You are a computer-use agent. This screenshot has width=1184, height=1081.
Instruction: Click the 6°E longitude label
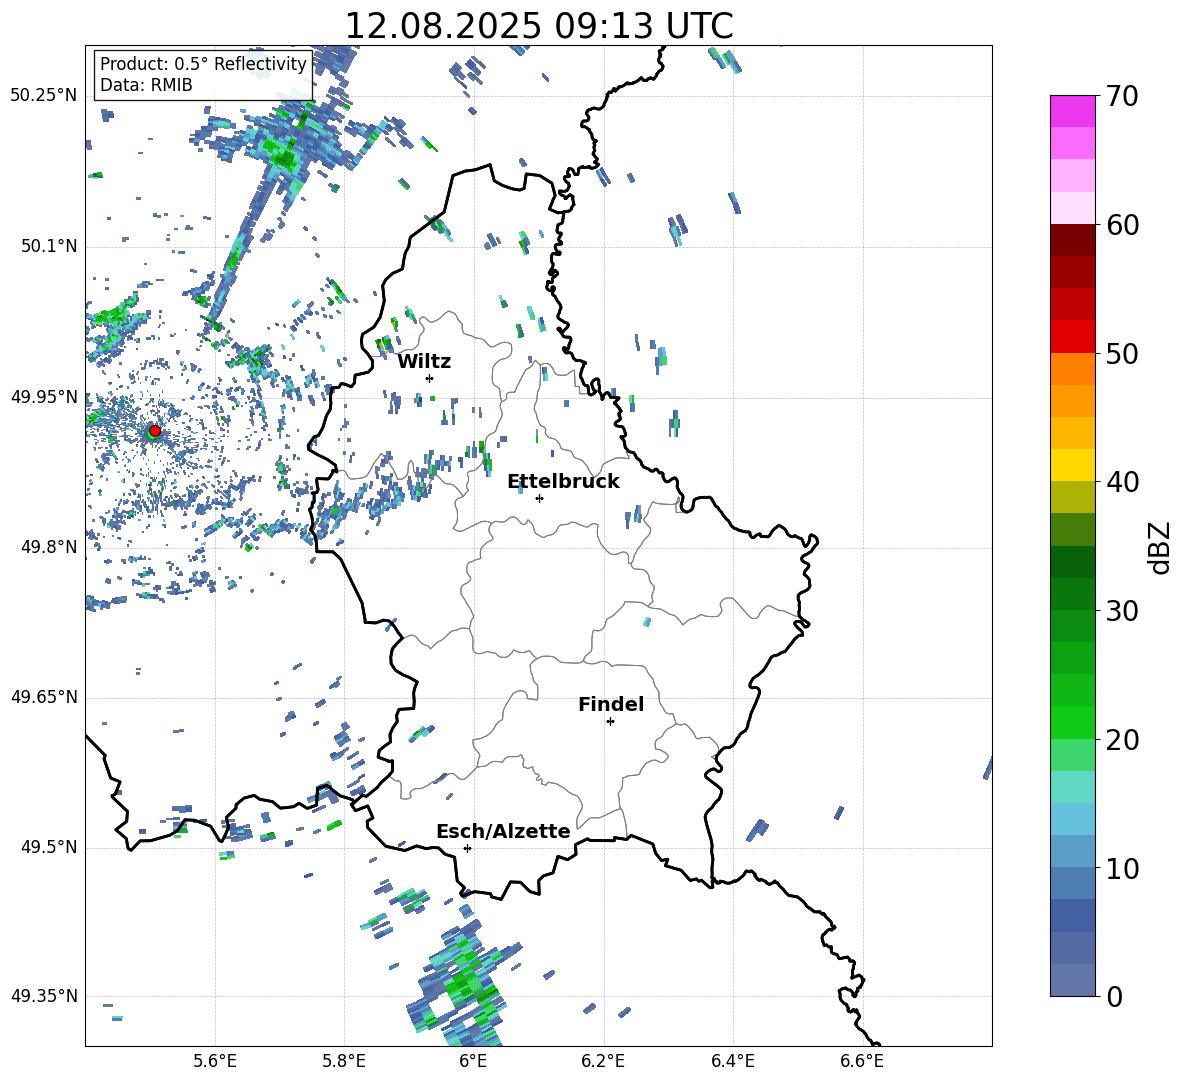click(473, 1061)
